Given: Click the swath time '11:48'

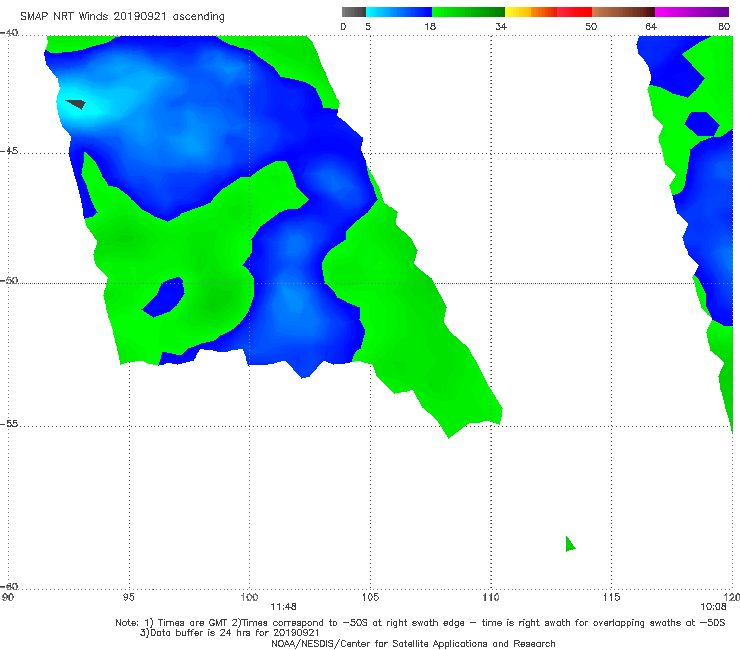Looking at the screenshot, I should pyautogui.click(x=283, y=607).
